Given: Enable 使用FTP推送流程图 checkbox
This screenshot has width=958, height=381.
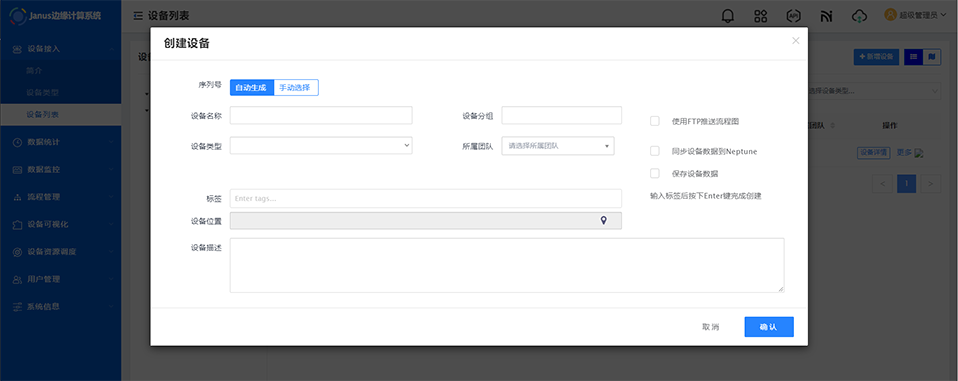Looking at the screenshot, I should (x=655, y=122).
